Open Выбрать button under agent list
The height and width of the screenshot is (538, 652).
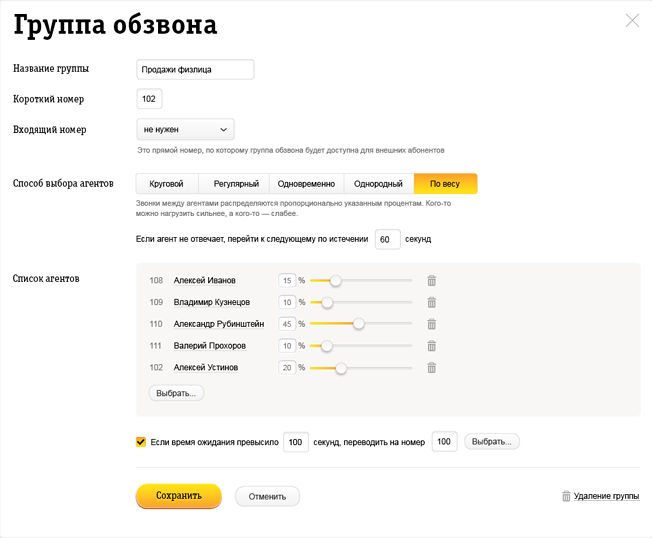(176, 393)
